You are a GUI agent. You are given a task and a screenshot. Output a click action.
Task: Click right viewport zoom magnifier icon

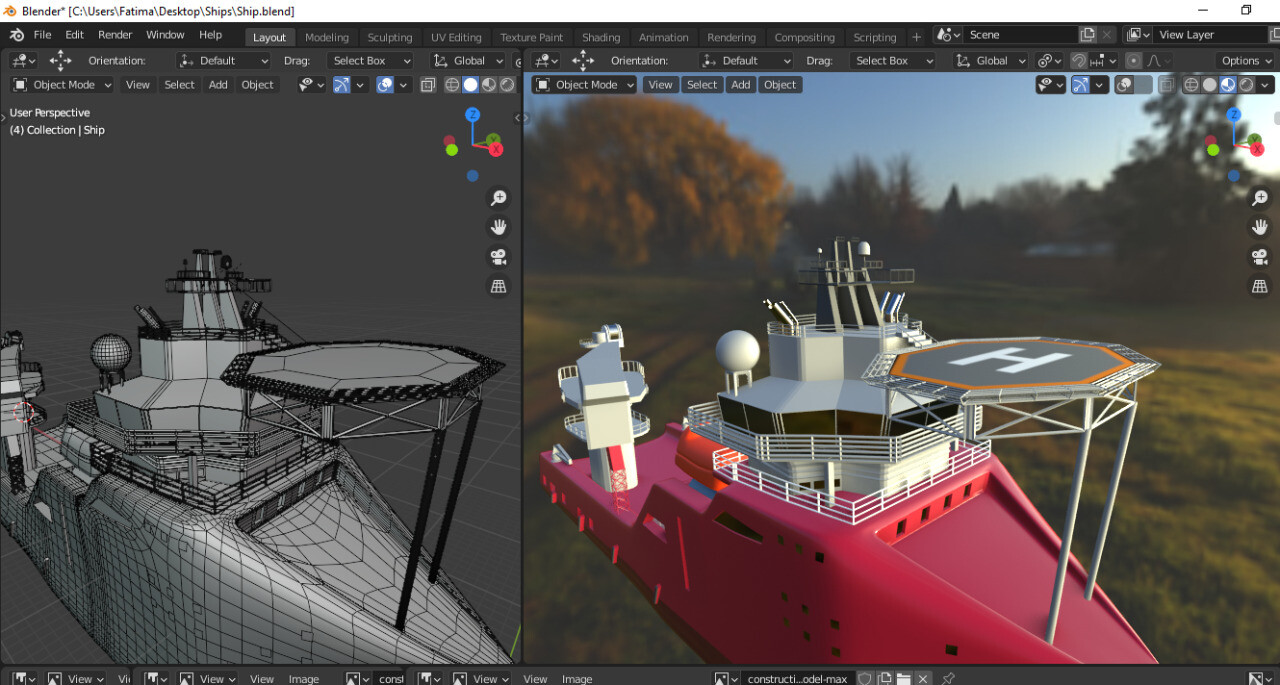tap(1260, 198)
